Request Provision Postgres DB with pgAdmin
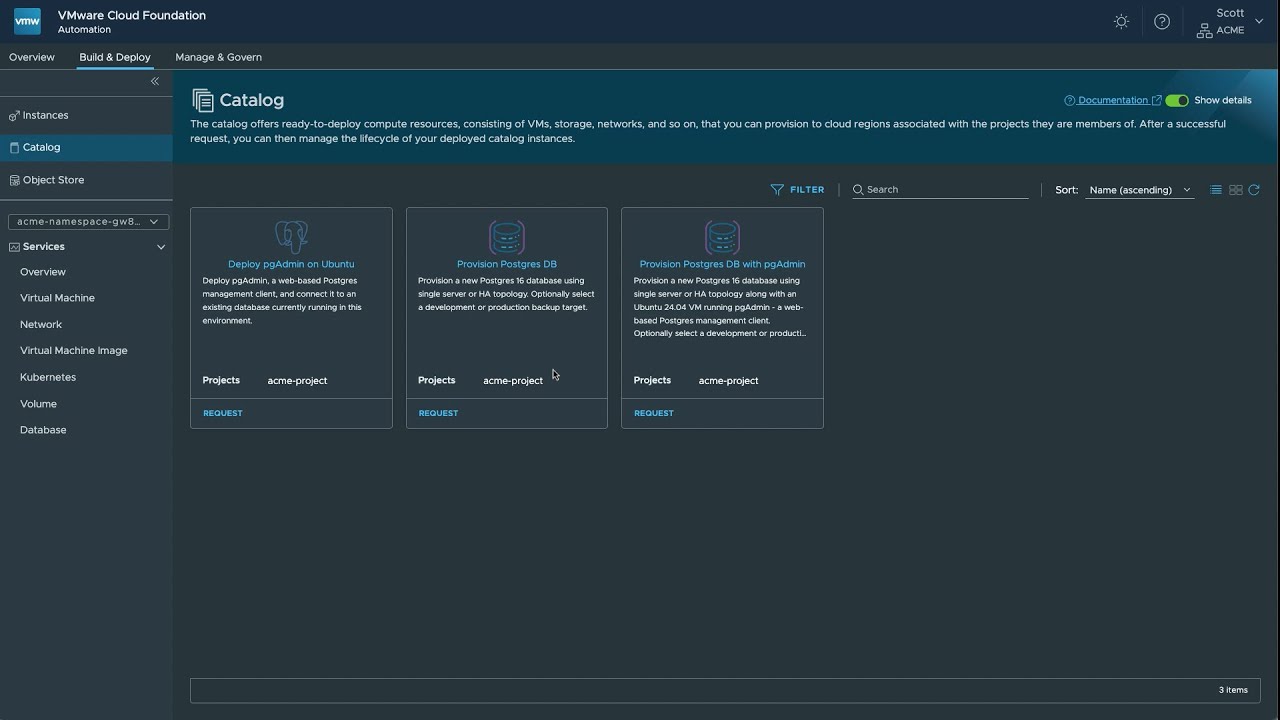 click(x=654, y=413)
